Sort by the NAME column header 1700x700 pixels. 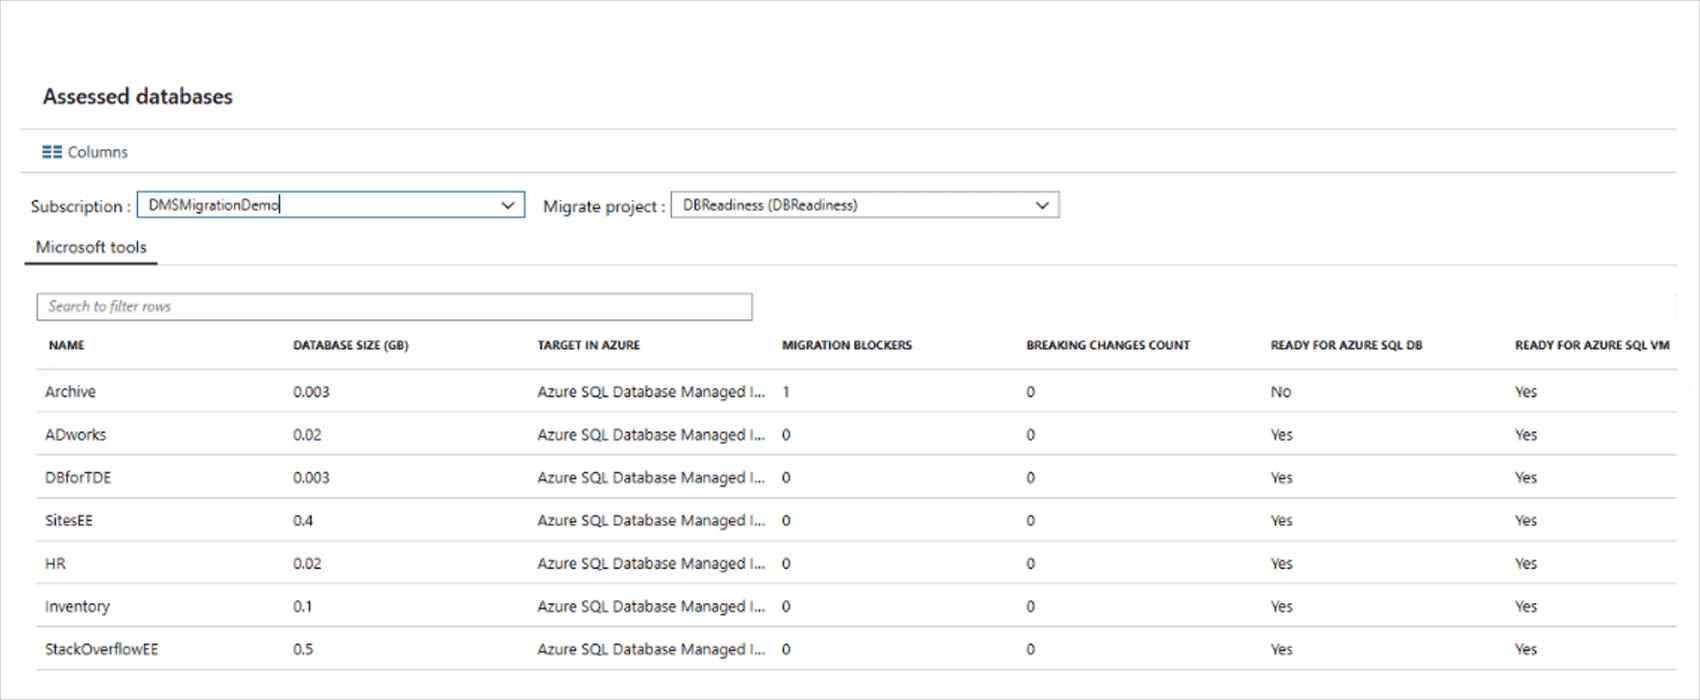click(x=67, y=345)
